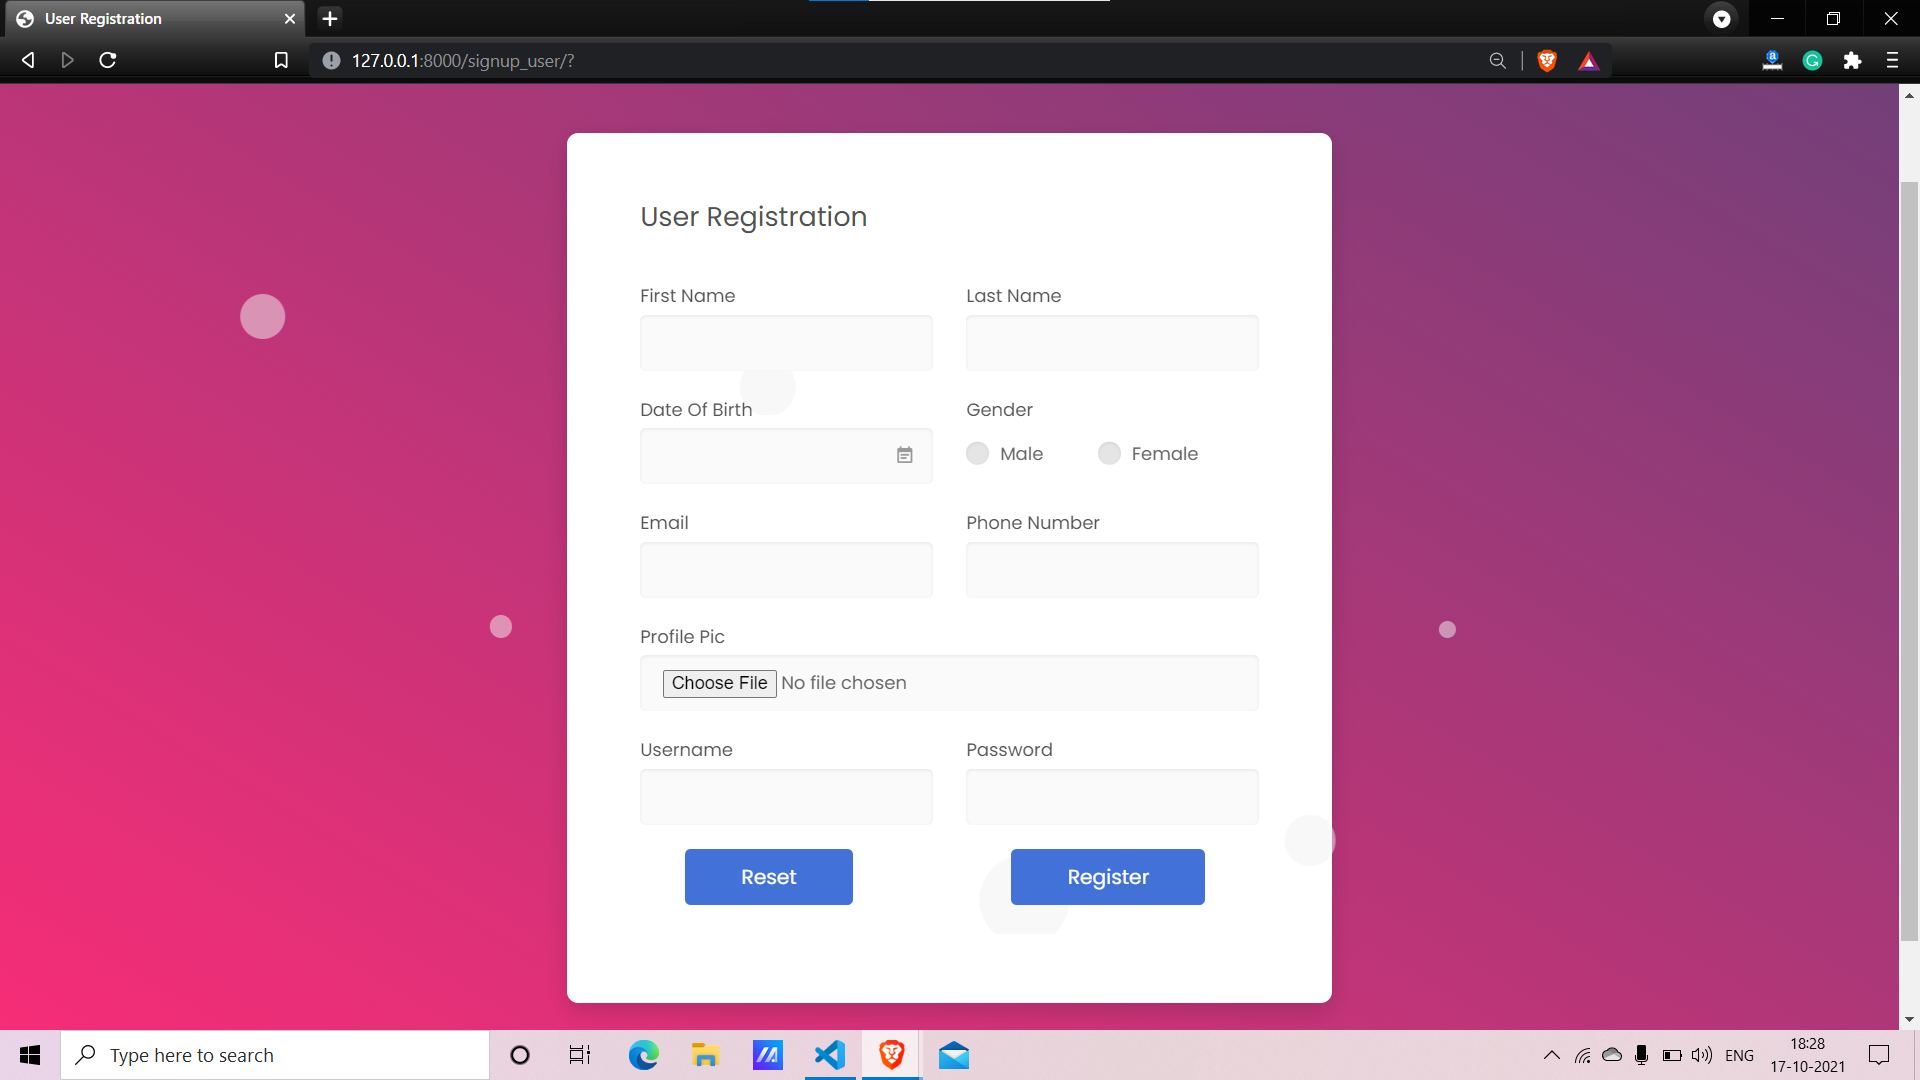Click the page vertical scrollbar thumb

[1909, 560]
